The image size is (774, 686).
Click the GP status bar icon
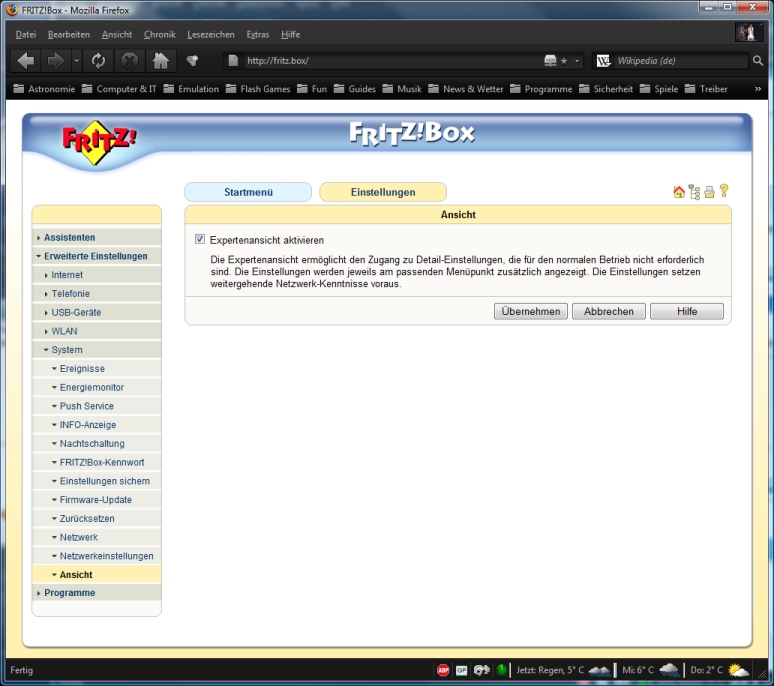point(462,670)
